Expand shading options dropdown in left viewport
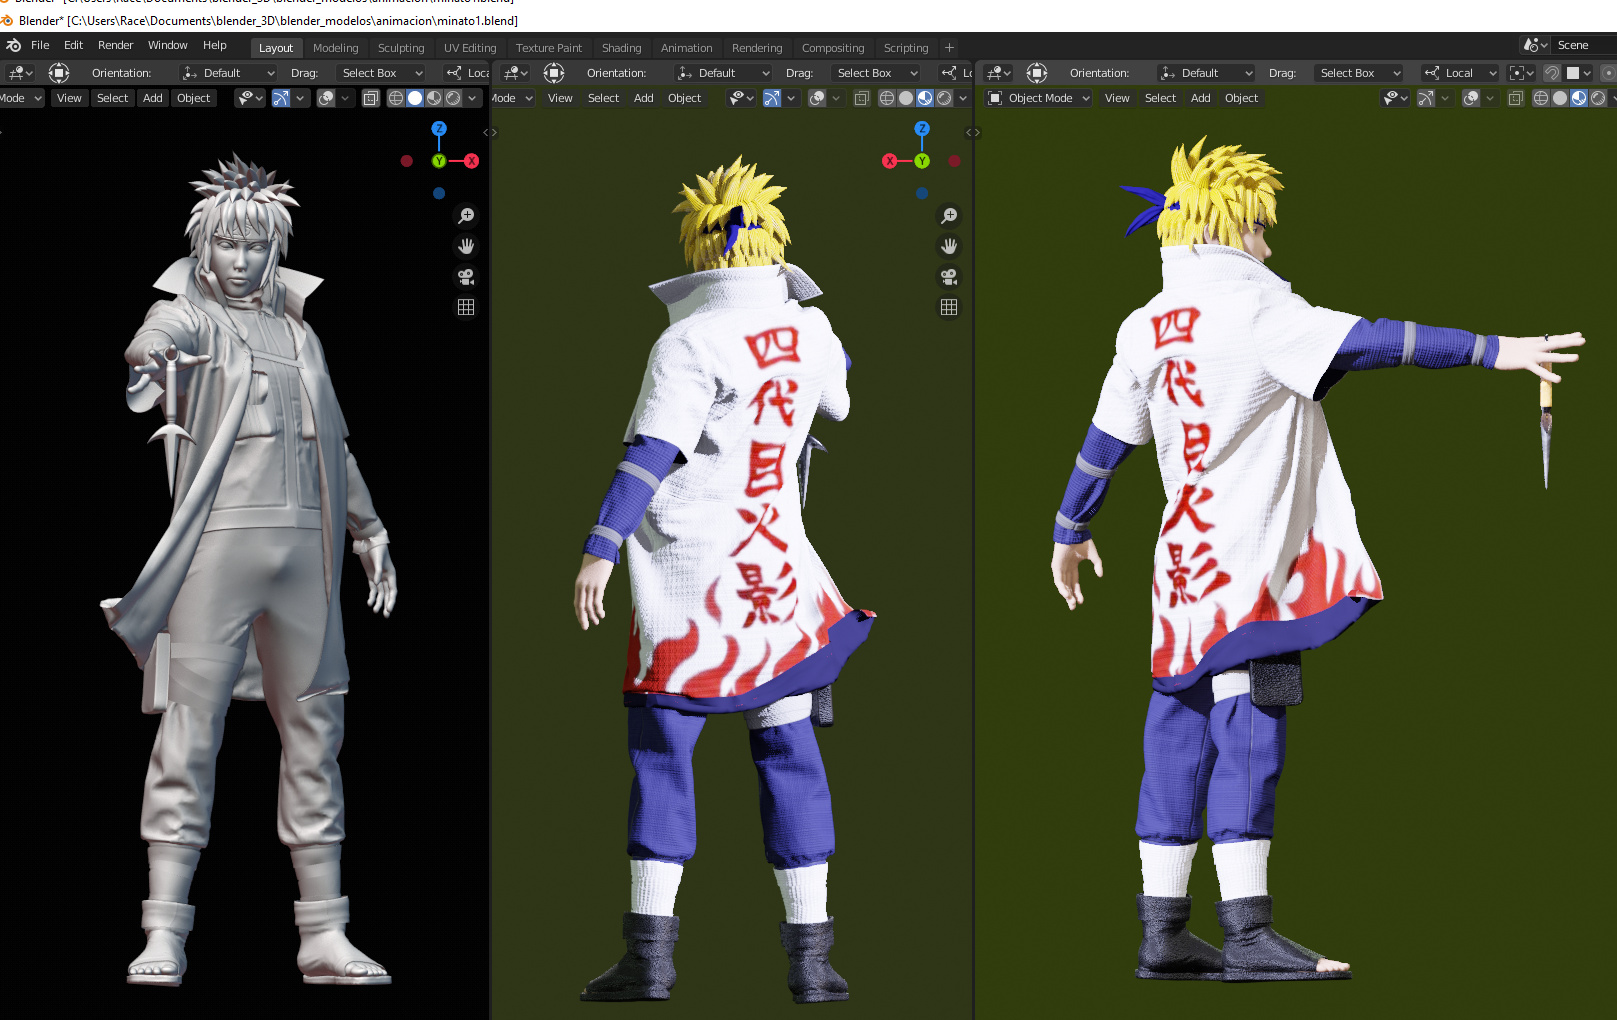Viewport: 1617px width, 1020px height. pyautogui.click(x=472, y=98)
